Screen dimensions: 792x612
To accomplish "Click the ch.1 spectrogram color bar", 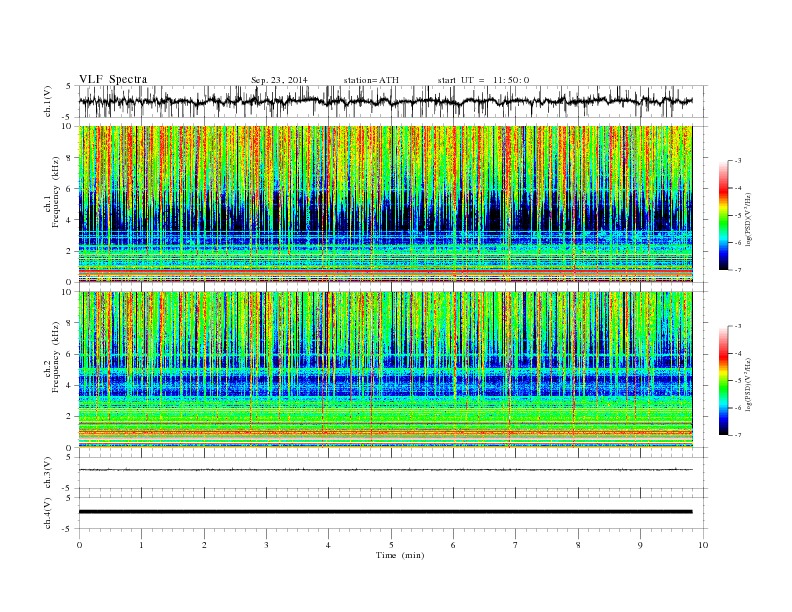I will point(723,215).
